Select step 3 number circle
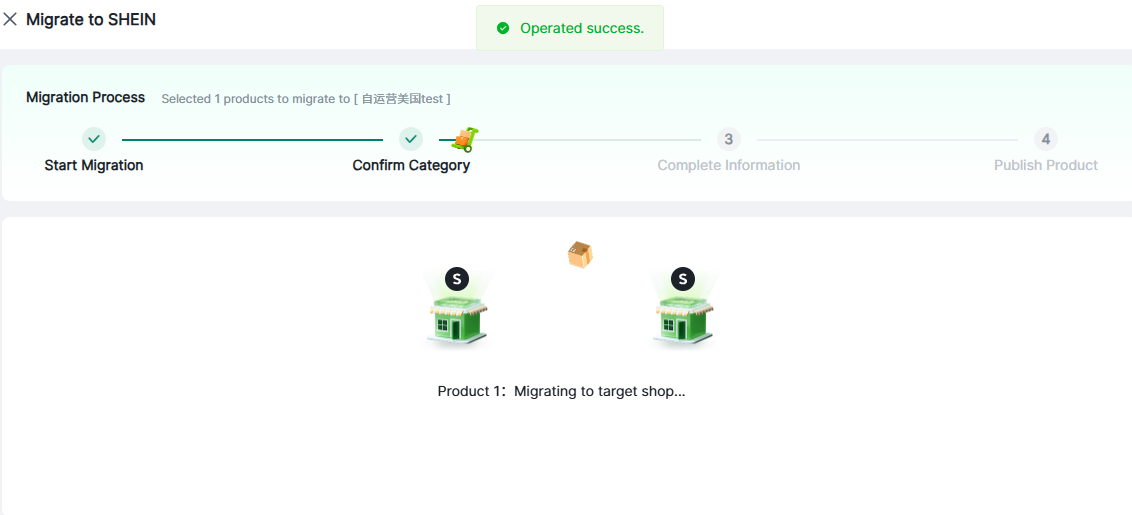Viewport: 1132px width, 515px height. [729, 139]
